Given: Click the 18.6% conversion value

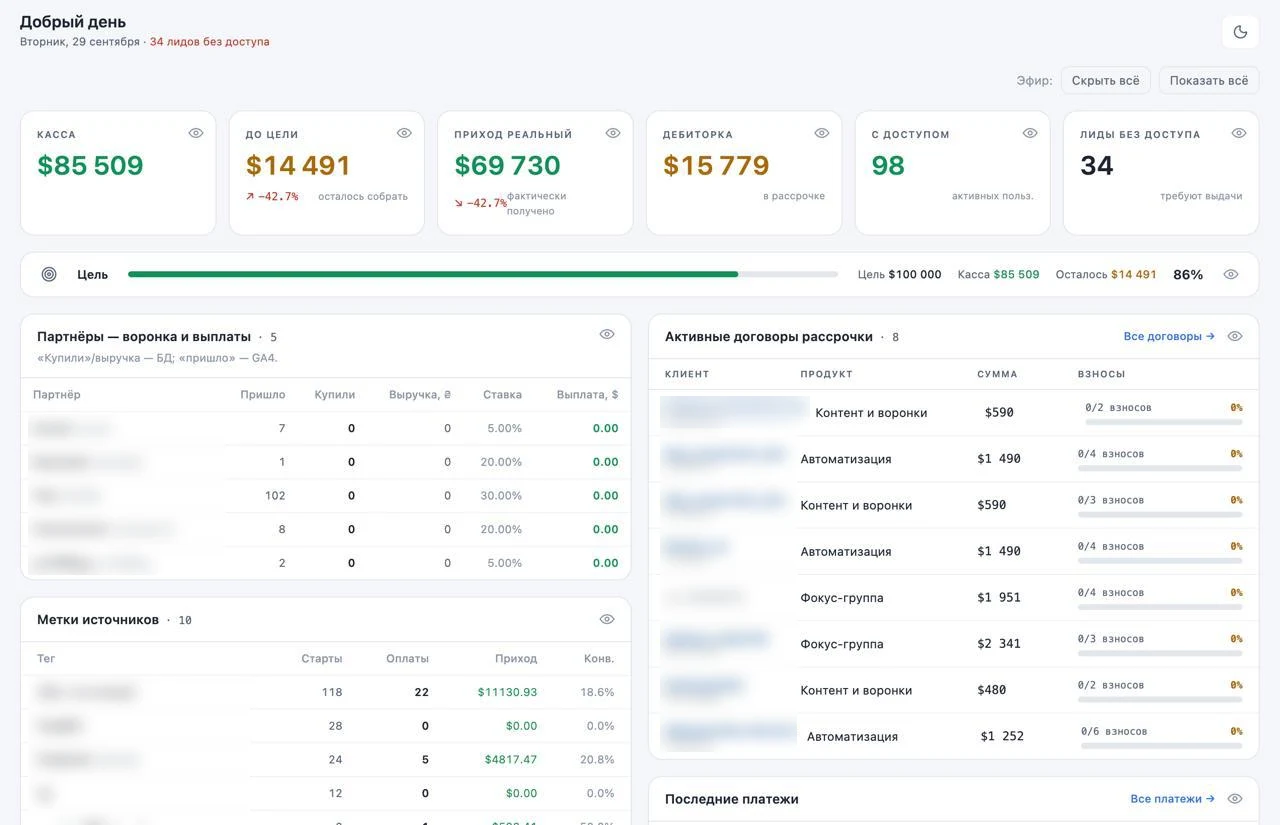Looking at the screenshot, I should [597, 692].
